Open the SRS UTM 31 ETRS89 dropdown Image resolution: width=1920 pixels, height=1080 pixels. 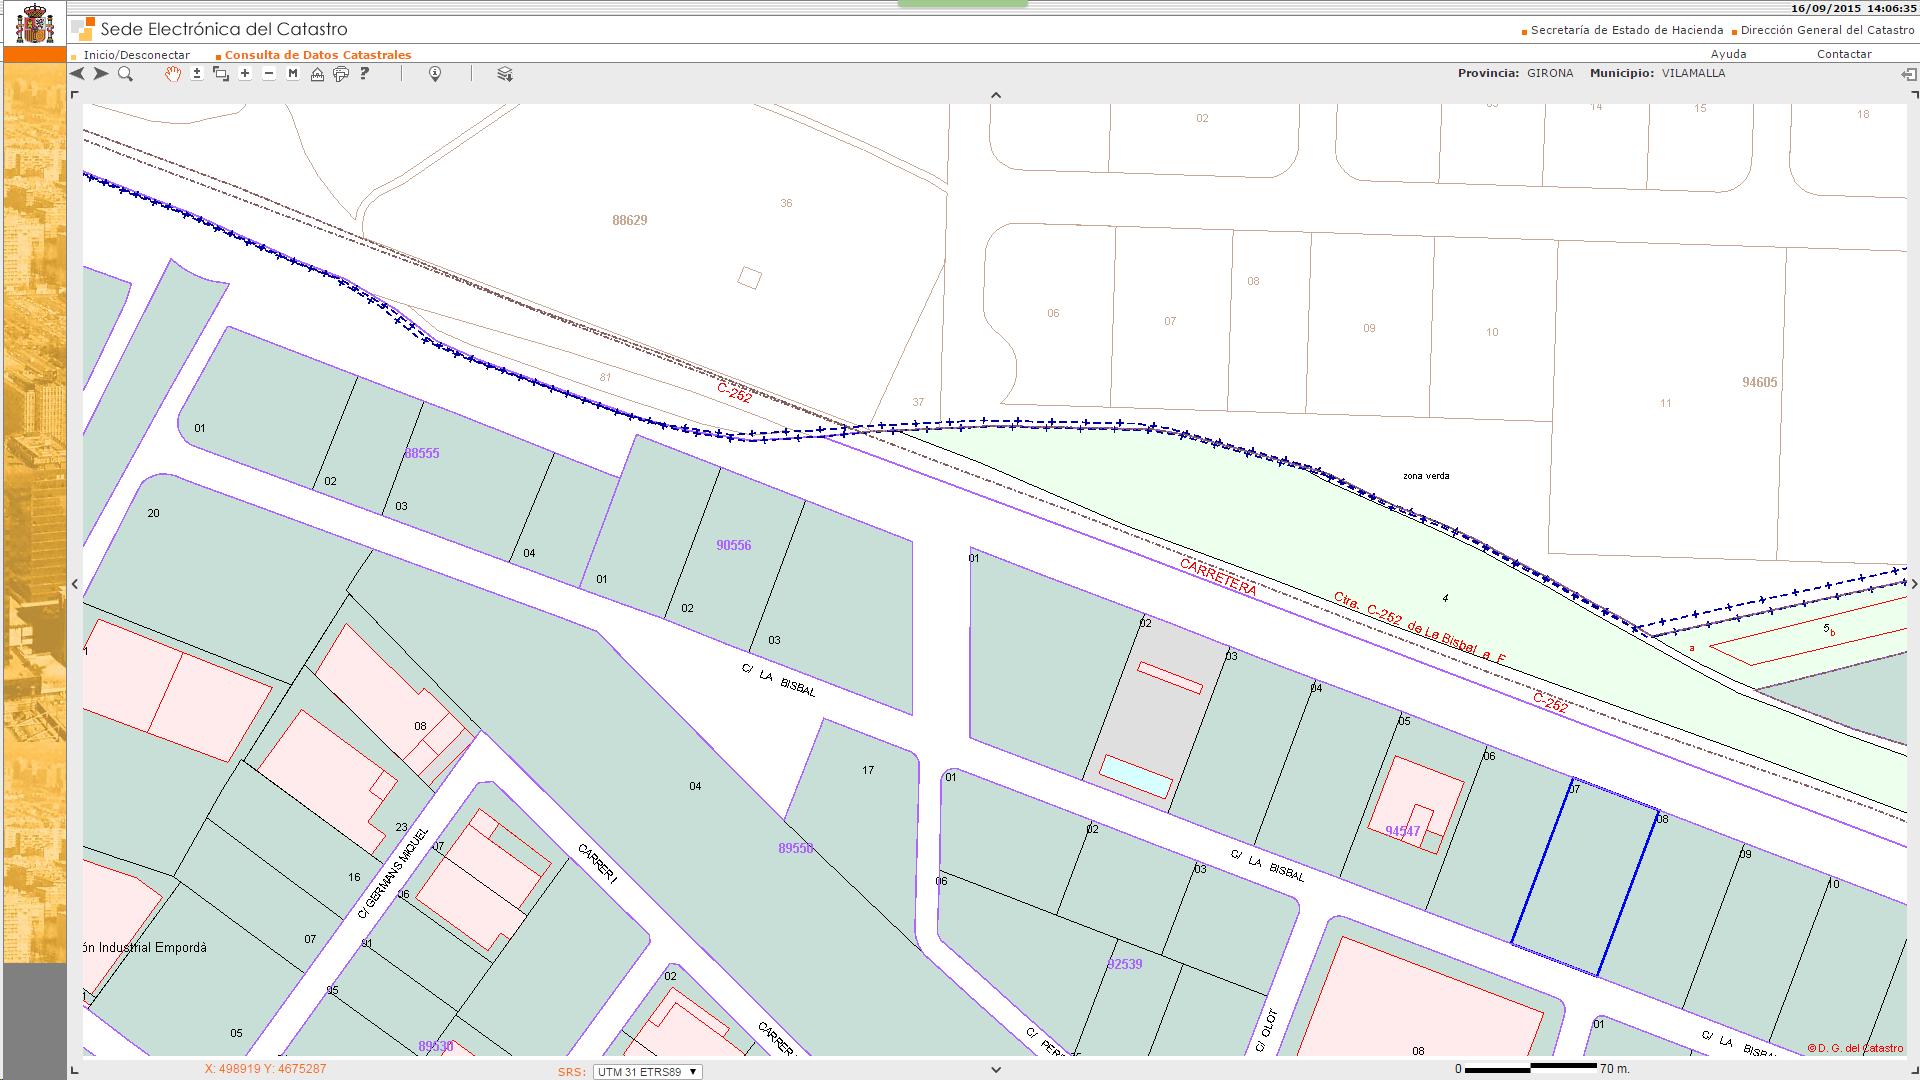click(648, 1071)
